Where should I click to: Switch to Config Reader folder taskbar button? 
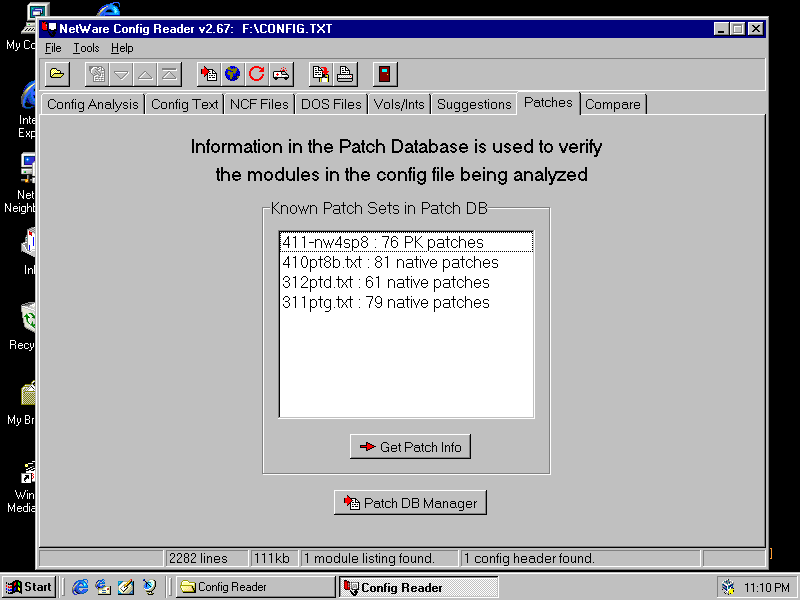pyautogui.click(x=255, y=587)
